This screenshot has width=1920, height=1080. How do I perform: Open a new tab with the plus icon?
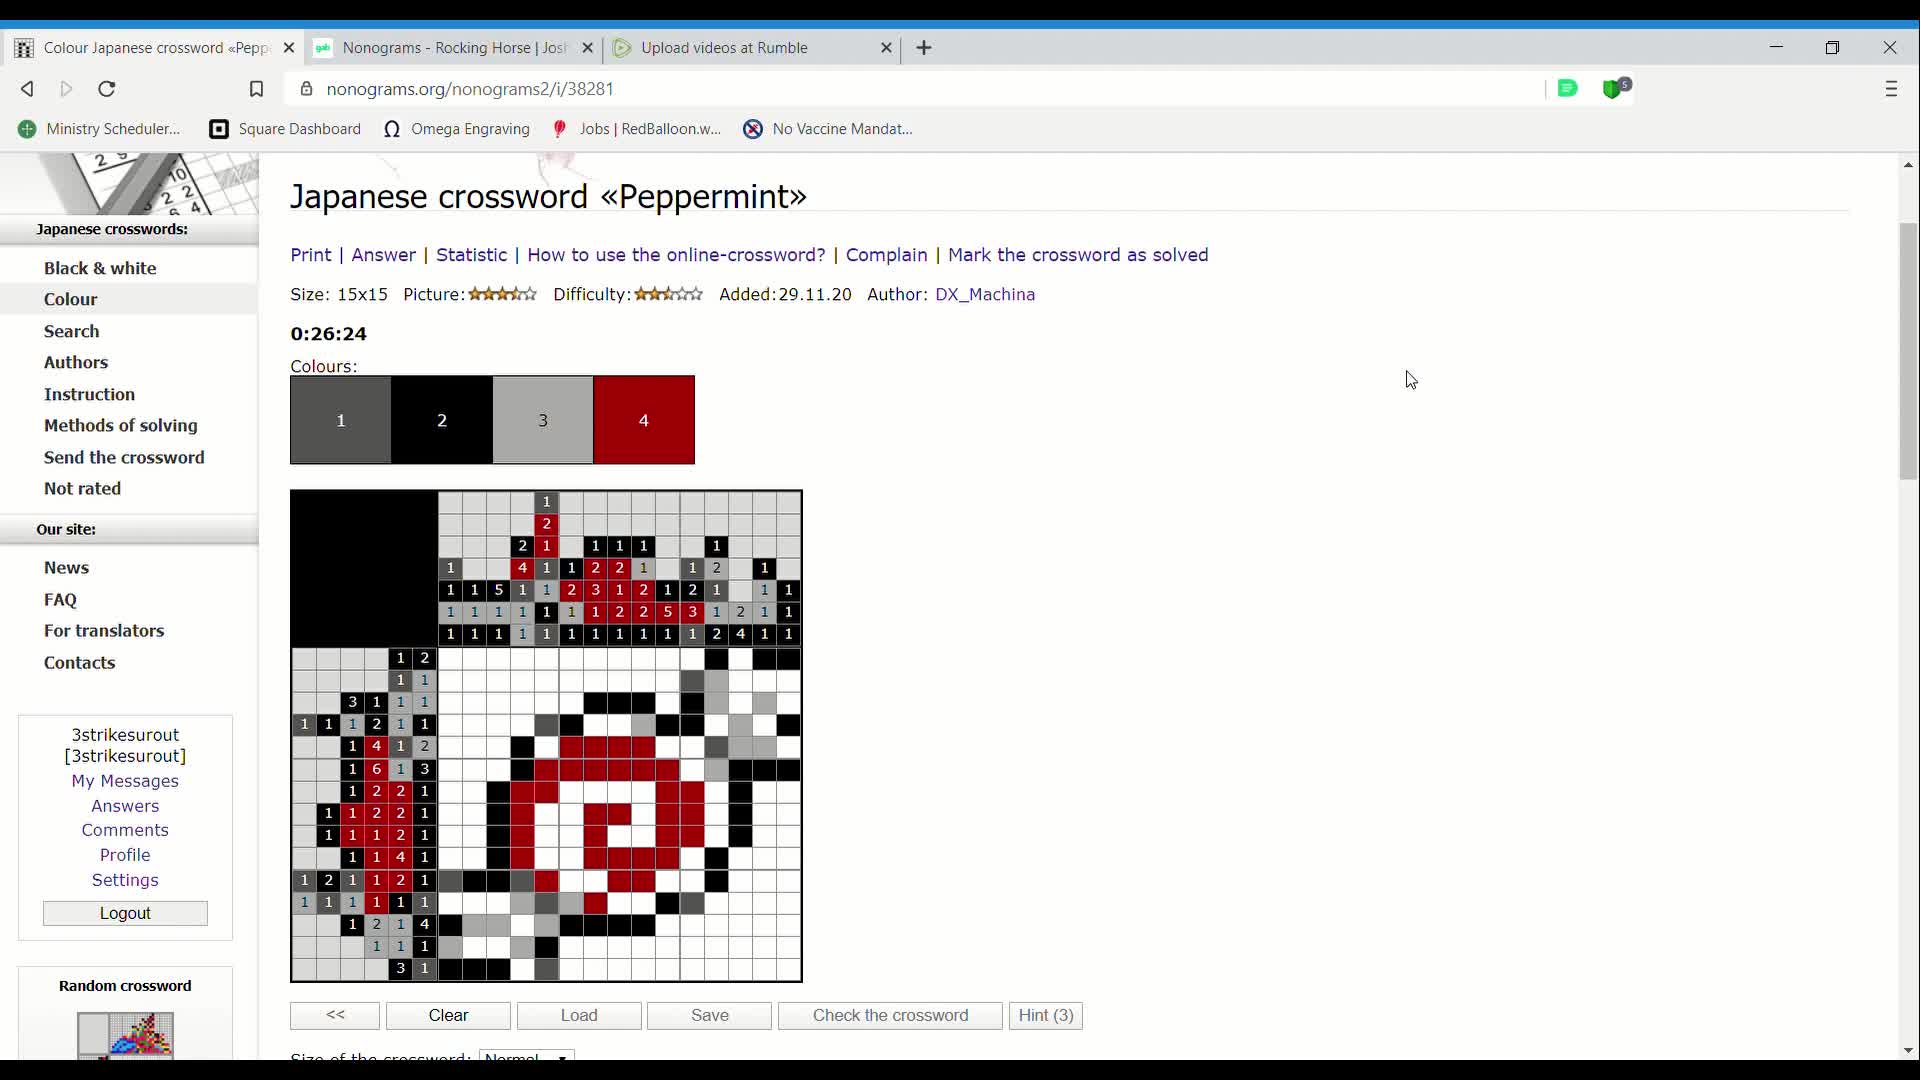(924, 48)
